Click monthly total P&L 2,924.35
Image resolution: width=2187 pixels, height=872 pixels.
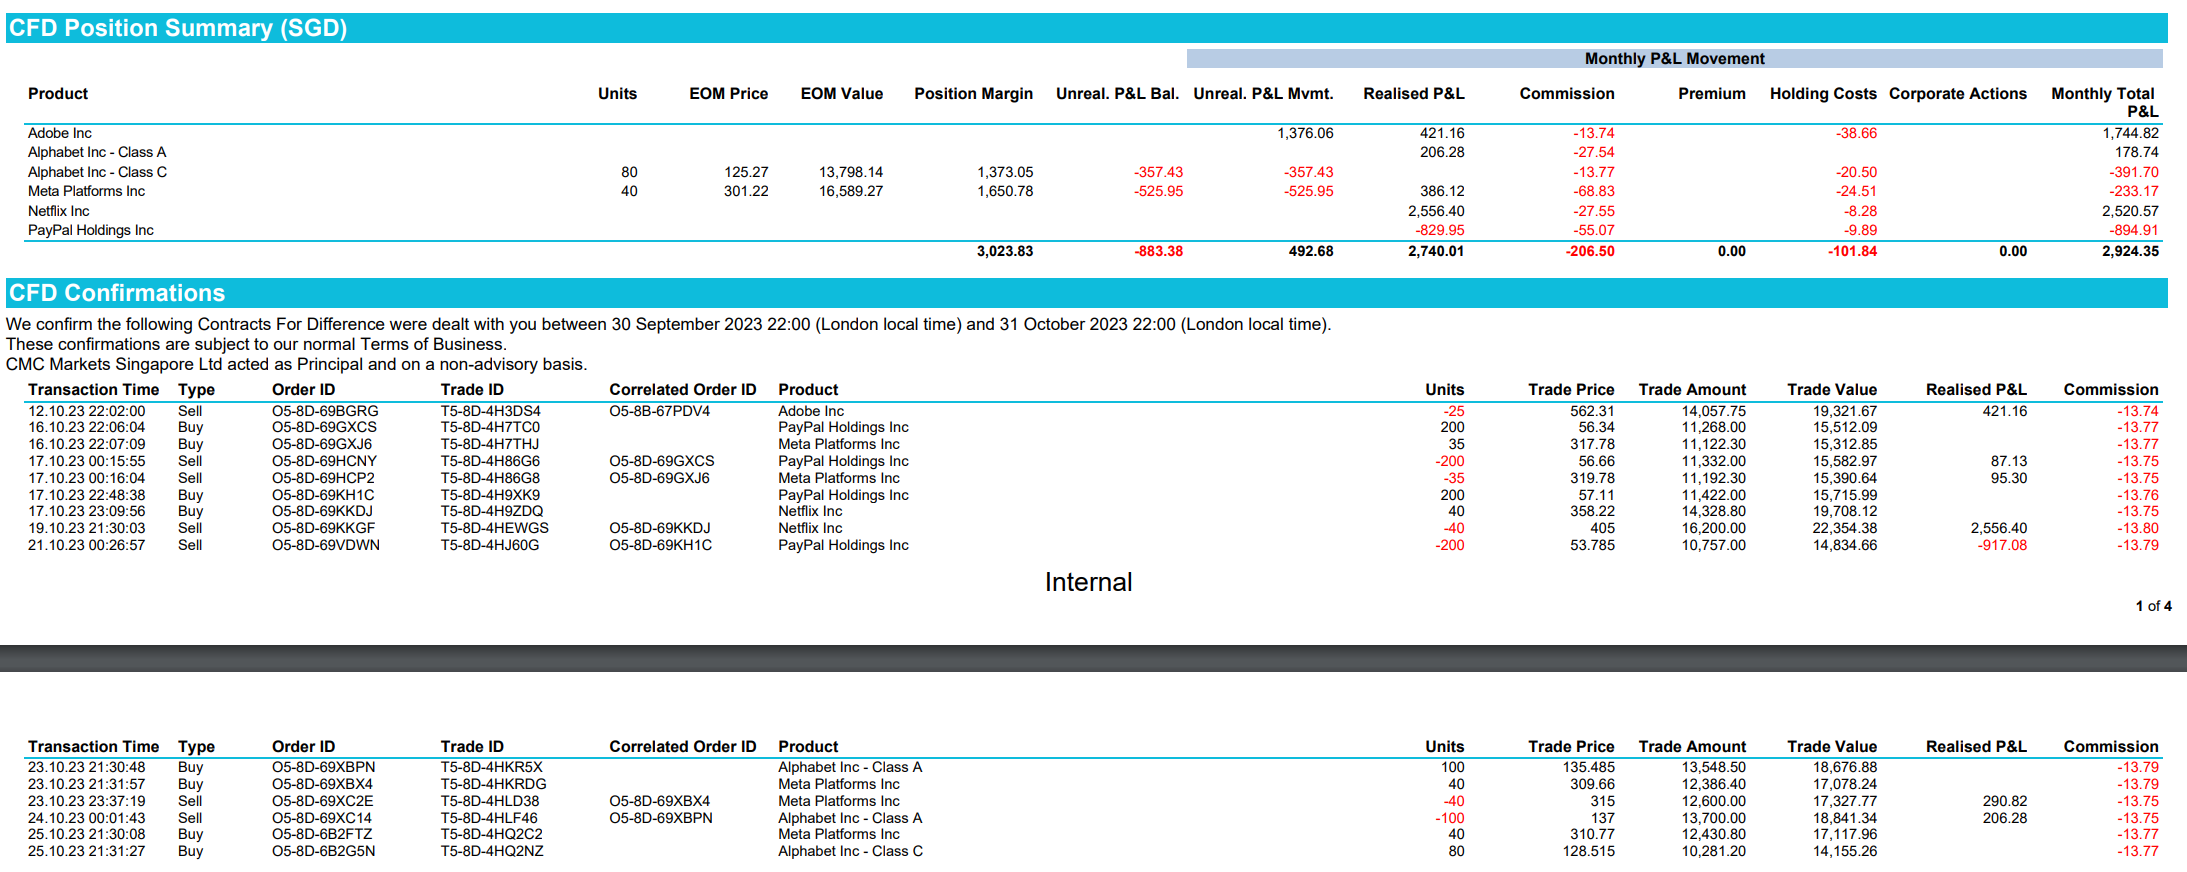2130,251
